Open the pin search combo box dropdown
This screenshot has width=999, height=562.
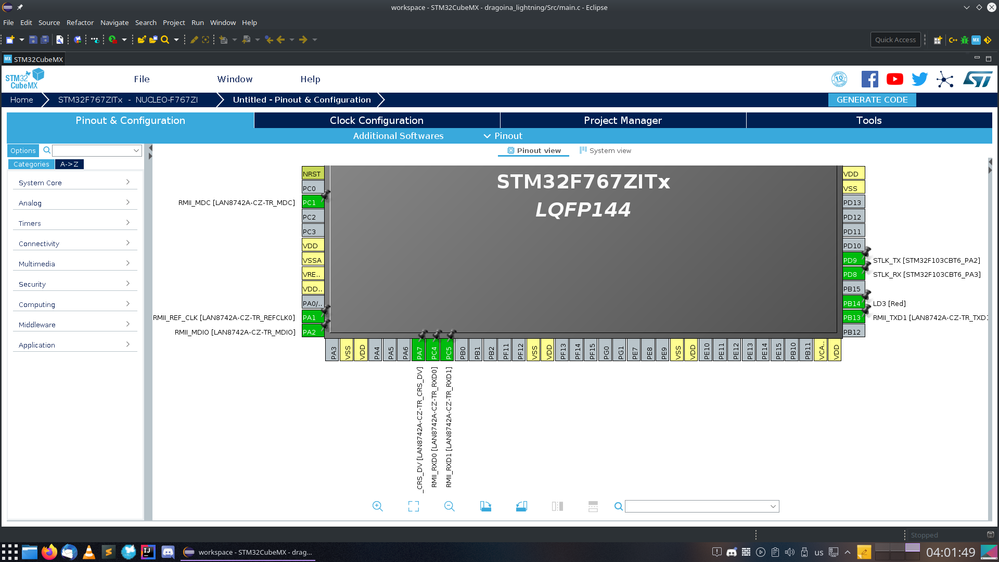pyautogui.click(x=773, y=507)
